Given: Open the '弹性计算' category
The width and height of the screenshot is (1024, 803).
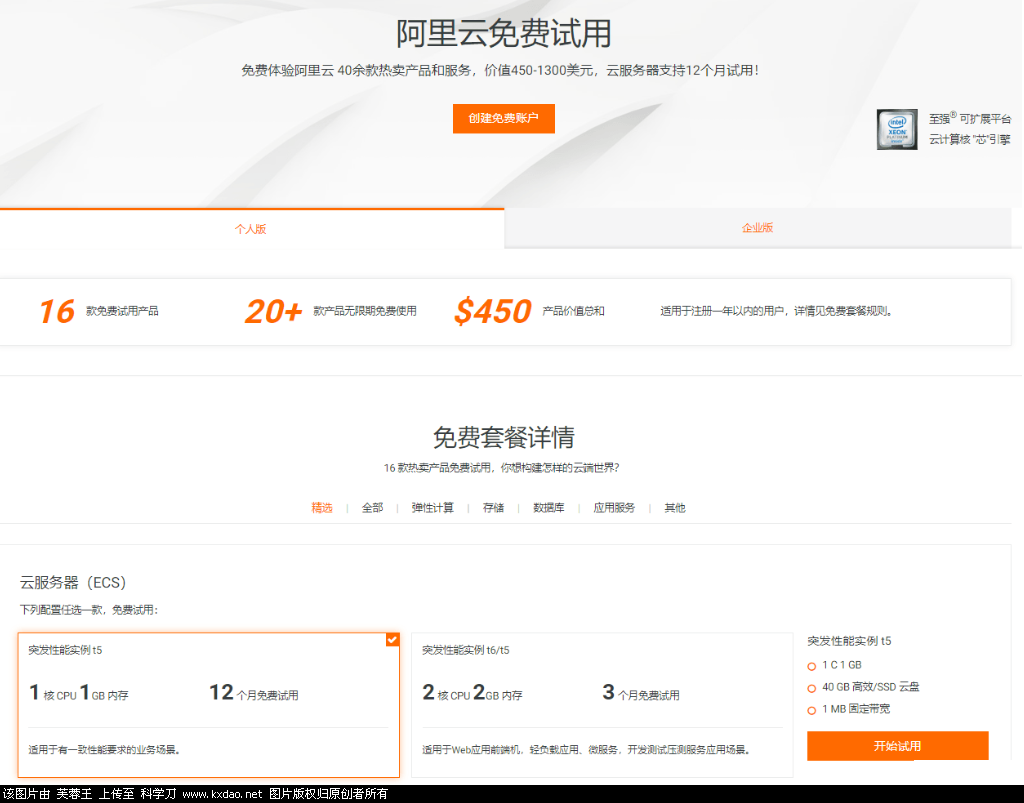Looking at the screenshot, I should tap(432, 508).
